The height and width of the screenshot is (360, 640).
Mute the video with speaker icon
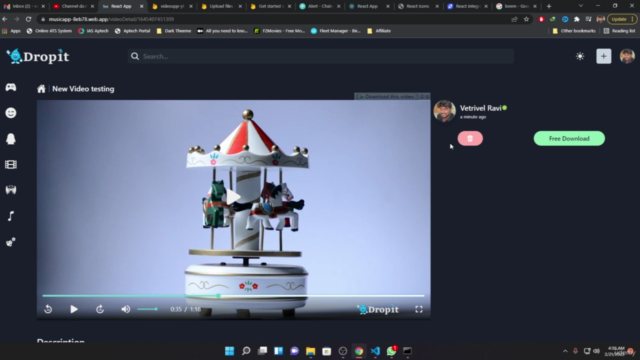pyautogui.click(x=126, y=309)
